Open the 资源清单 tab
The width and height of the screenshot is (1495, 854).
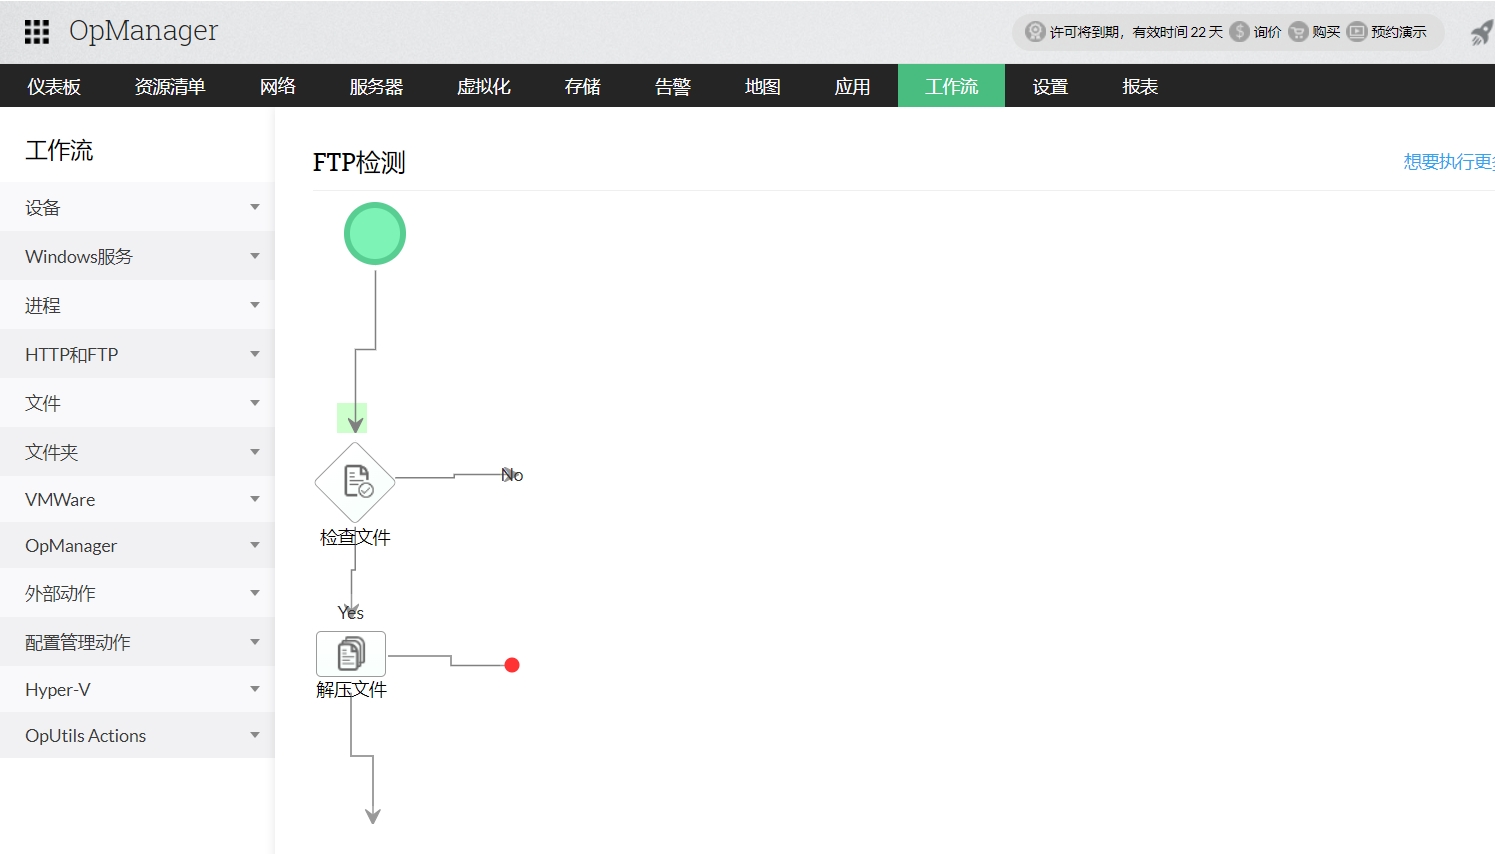[x=170, y=86]
